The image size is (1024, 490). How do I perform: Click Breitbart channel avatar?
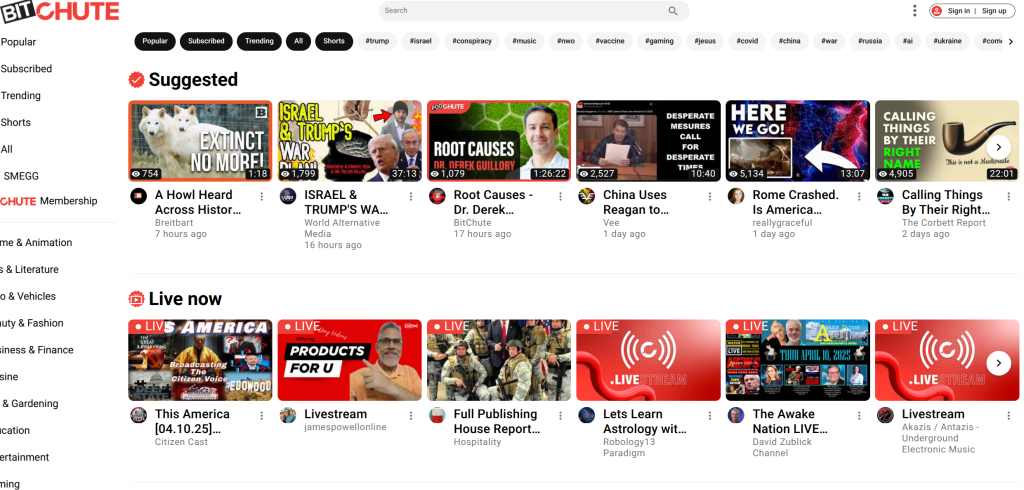coord(138,196)
